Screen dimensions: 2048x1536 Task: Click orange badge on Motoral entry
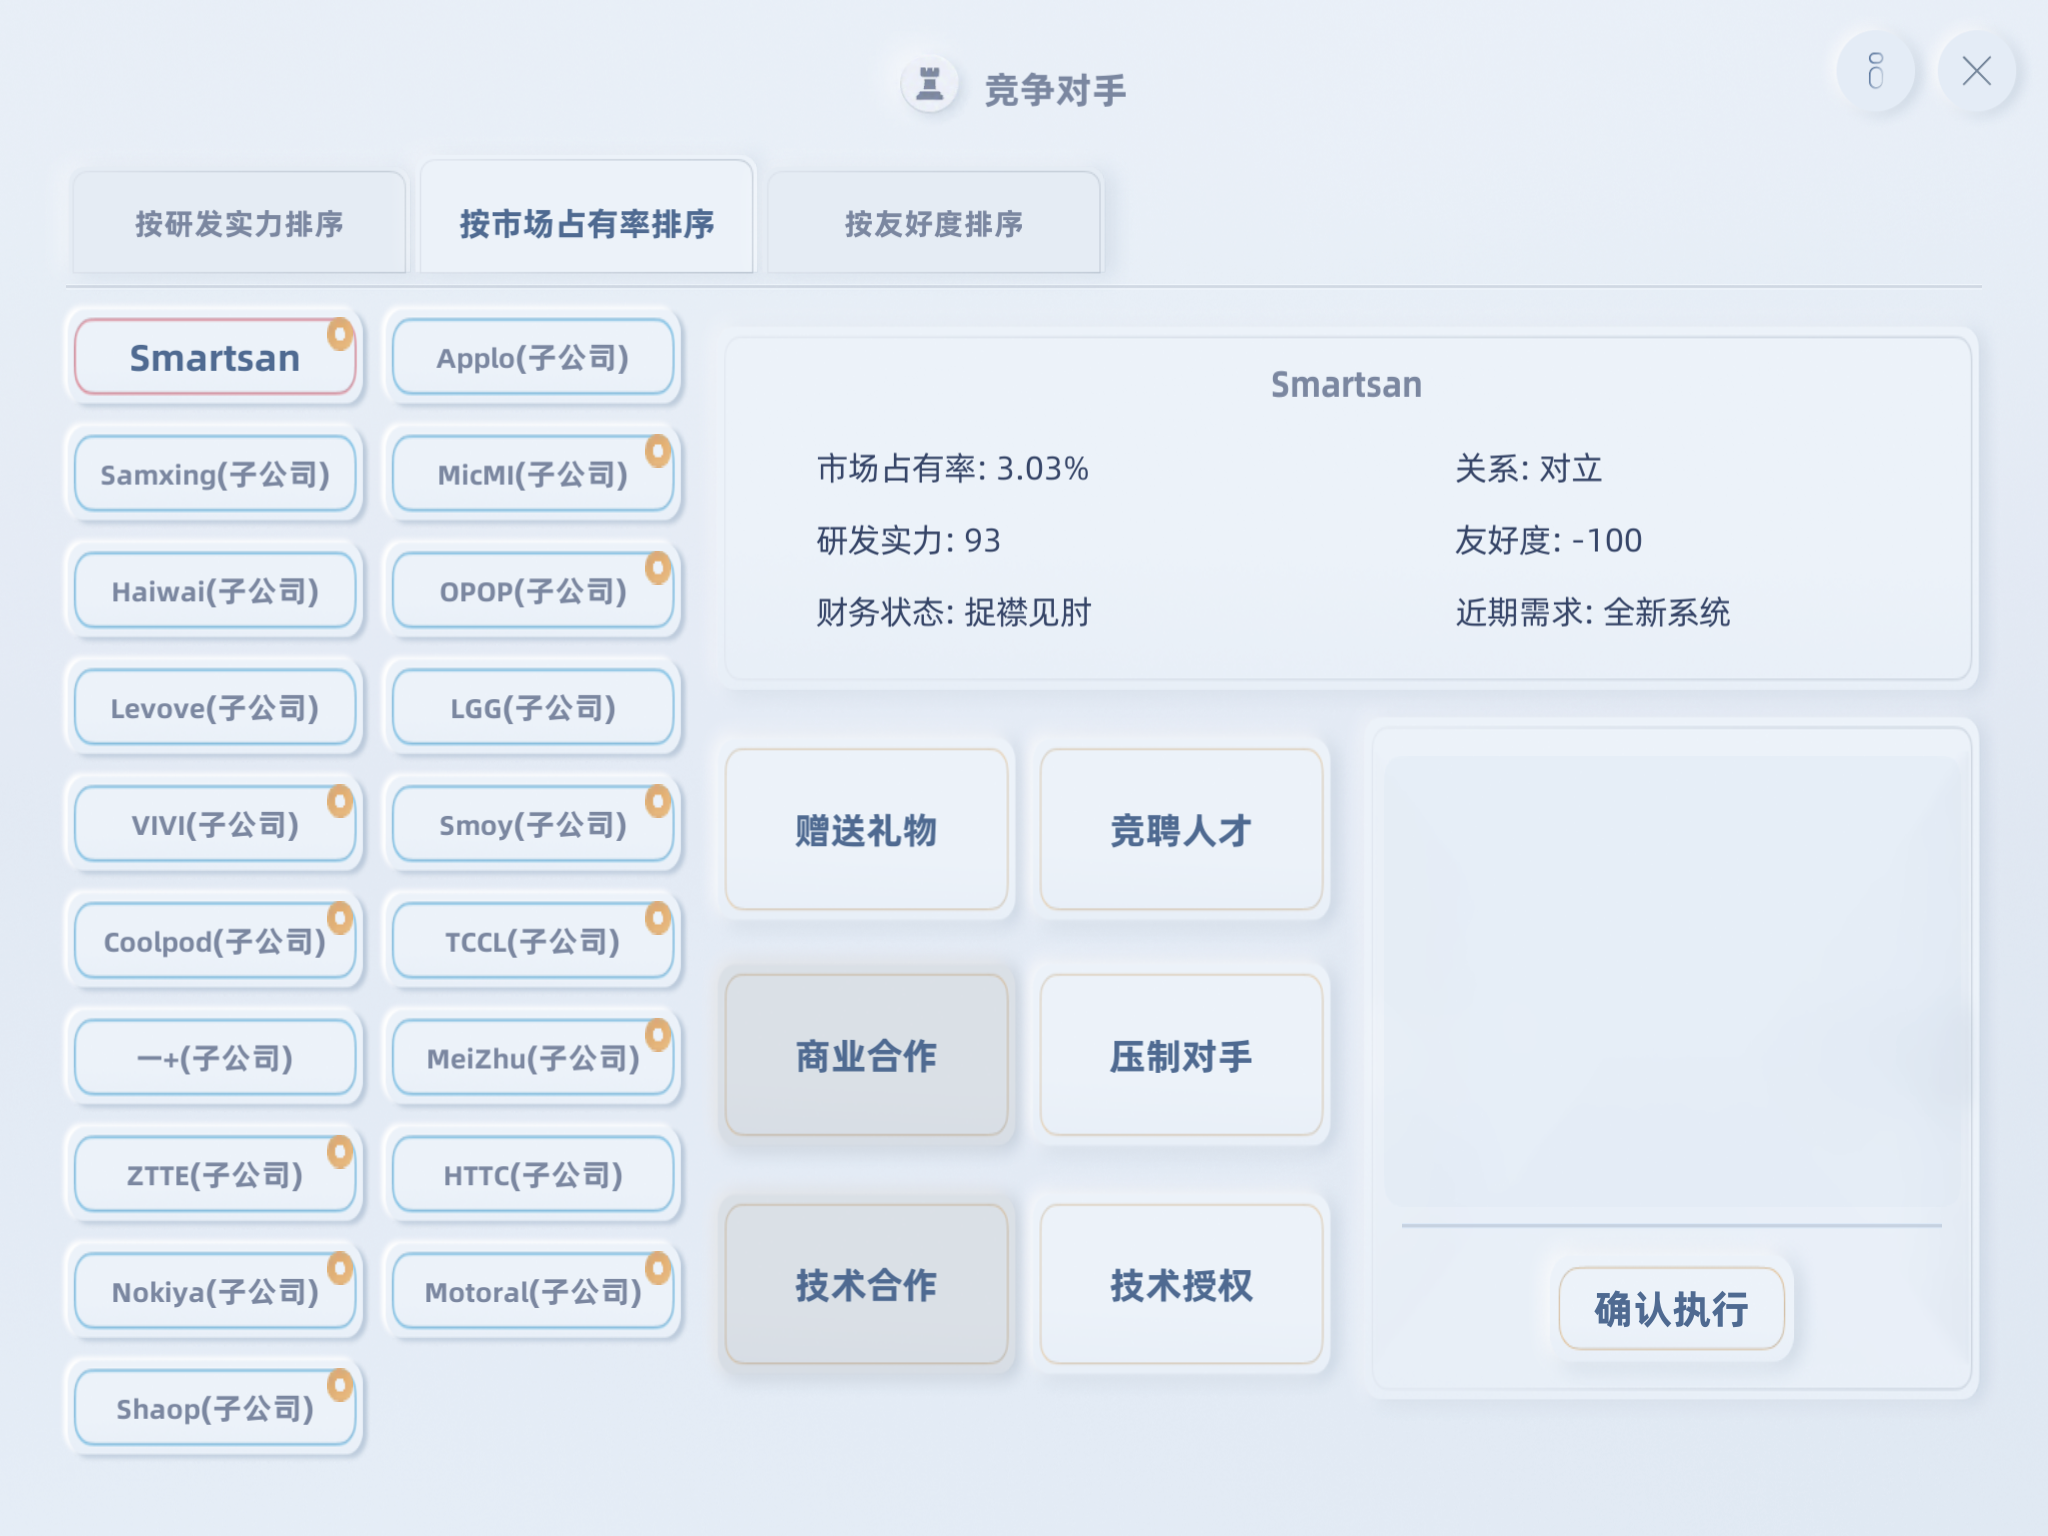click(x=658, y=1268)
